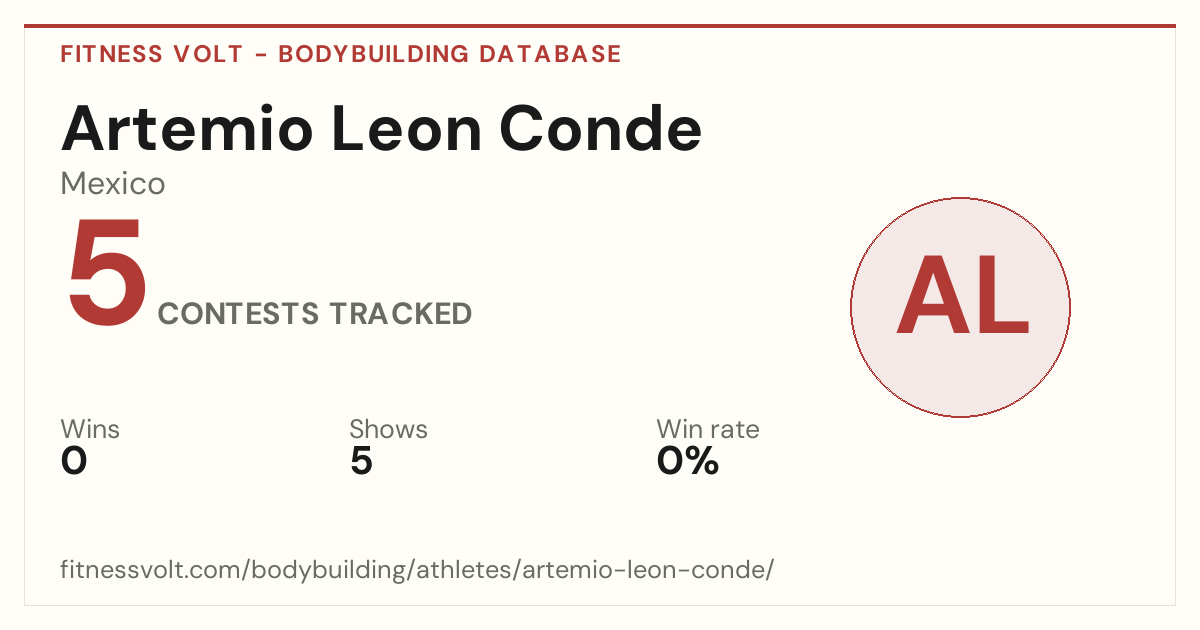Click the Shows value 5

click(361, 461)
